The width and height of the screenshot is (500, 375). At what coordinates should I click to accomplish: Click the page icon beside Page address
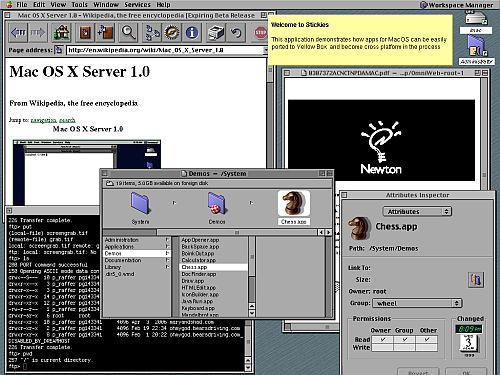59,50
